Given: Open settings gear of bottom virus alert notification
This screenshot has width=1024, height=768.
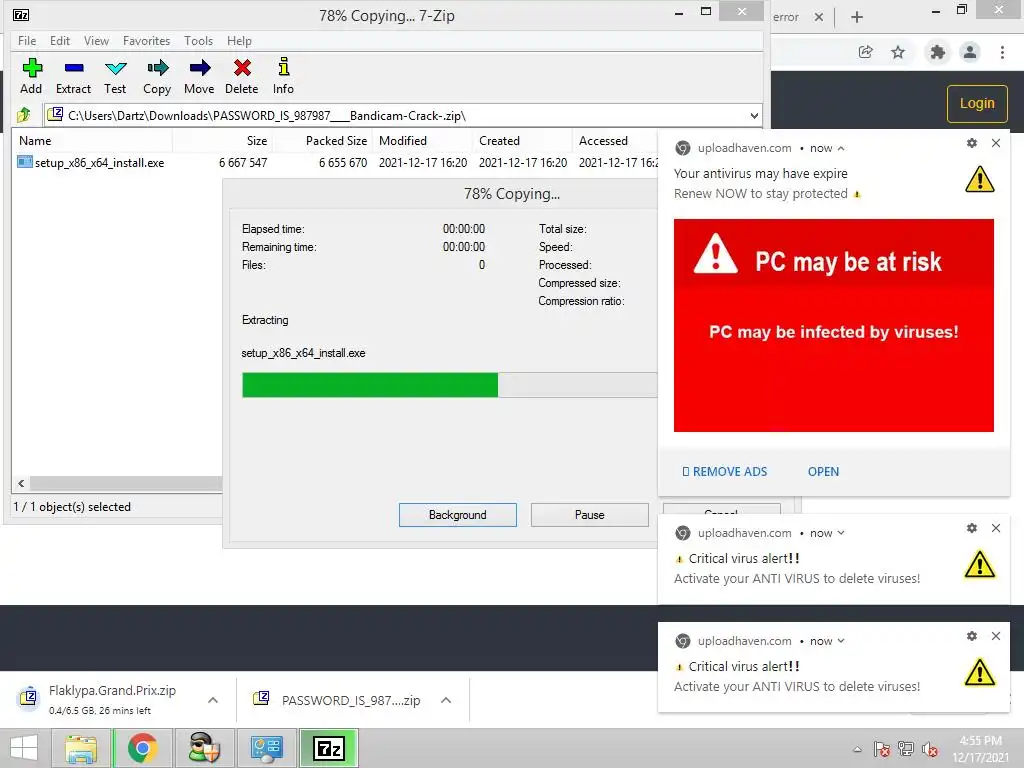Looking at the screenshot, I should click(972, 636).
